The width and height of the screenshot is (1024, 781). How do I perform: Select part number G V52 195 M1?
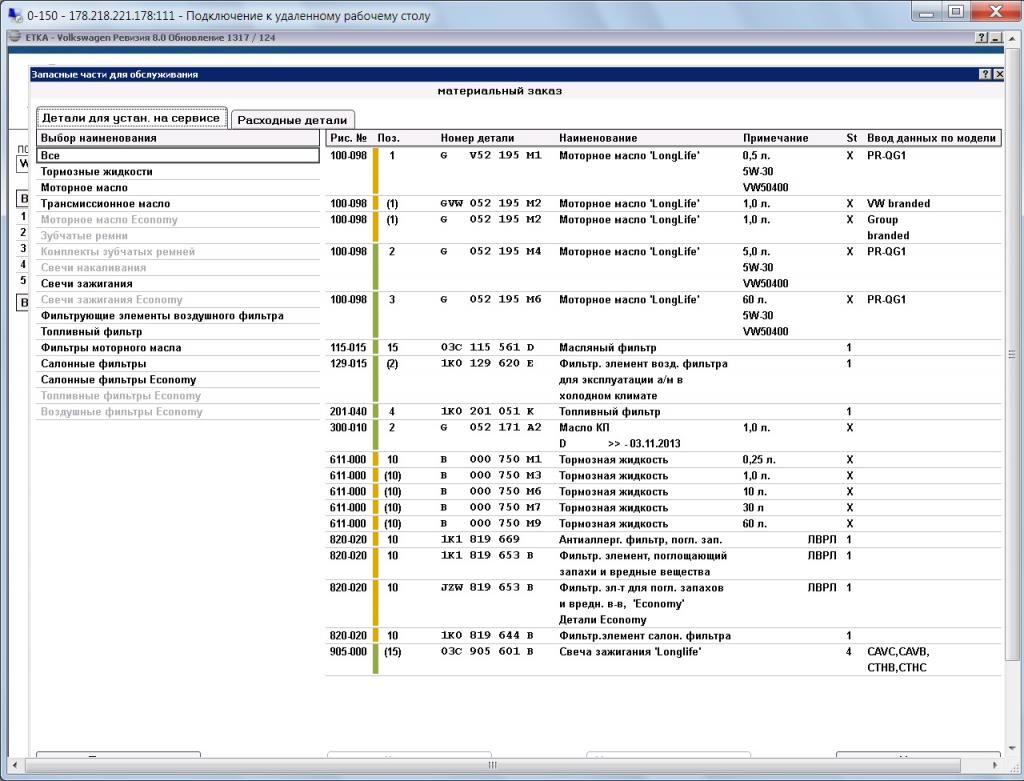click(x=490, y=155)
